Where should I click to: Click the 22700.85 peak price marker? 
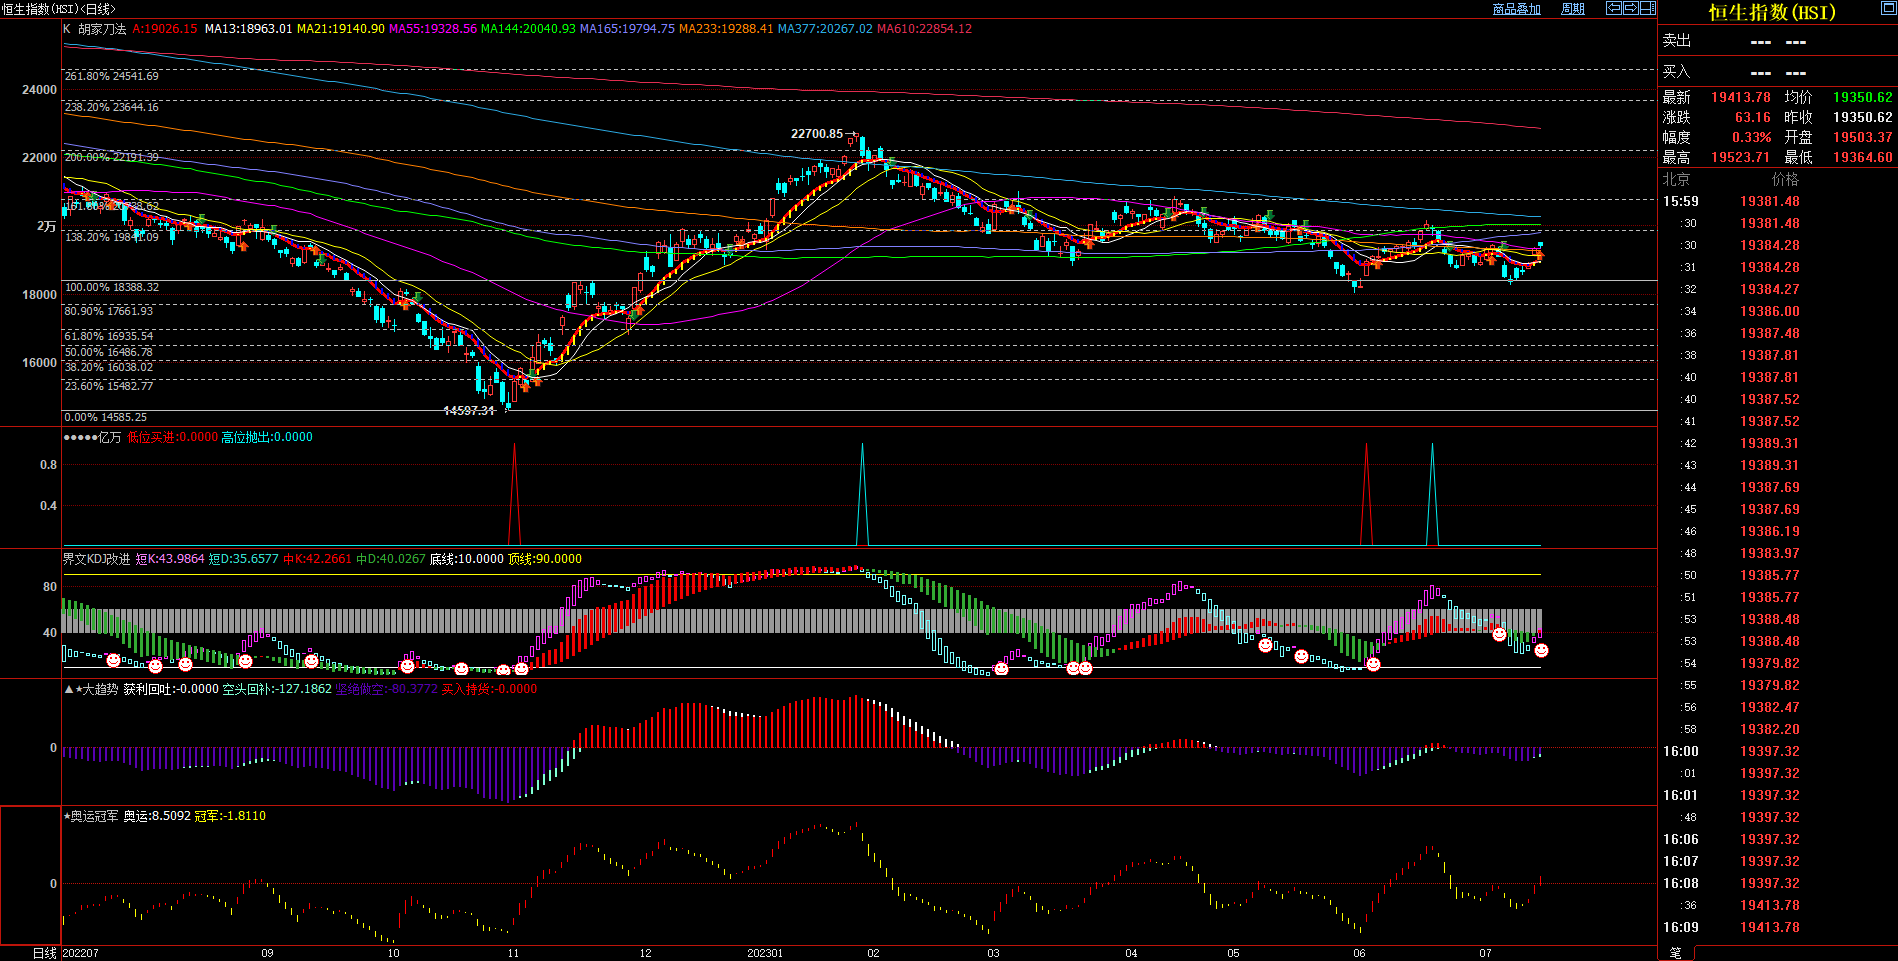click(x=817, y=134)
